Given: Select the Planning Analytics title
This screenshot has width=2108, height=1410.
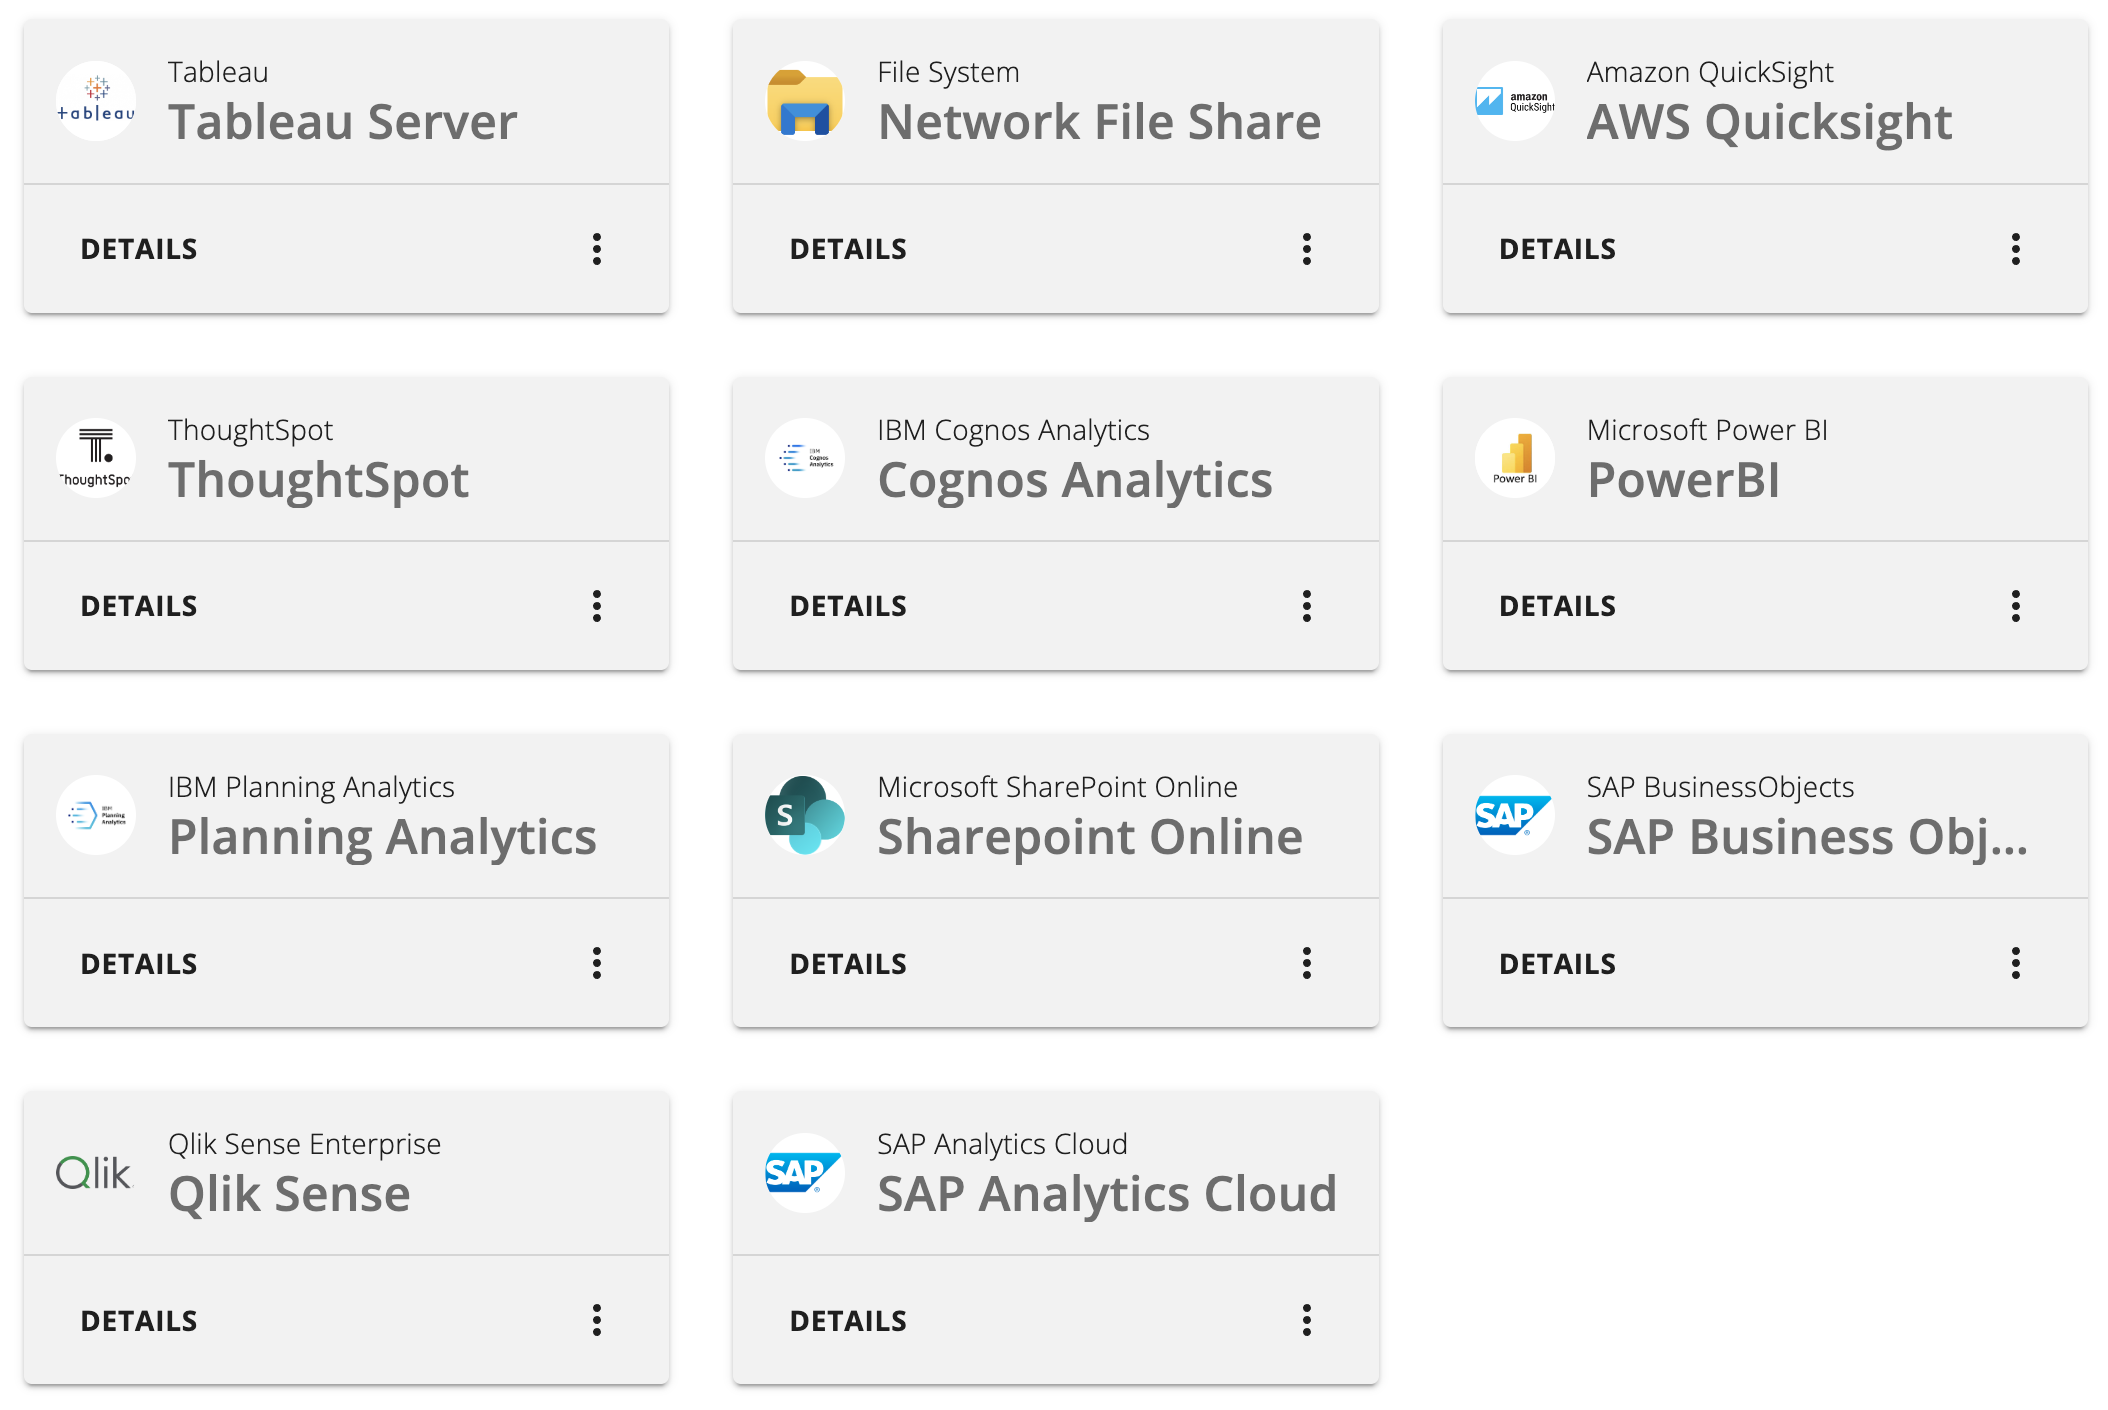Looking at the screenshot, I should pyautogui.click(x=382, y=837).
